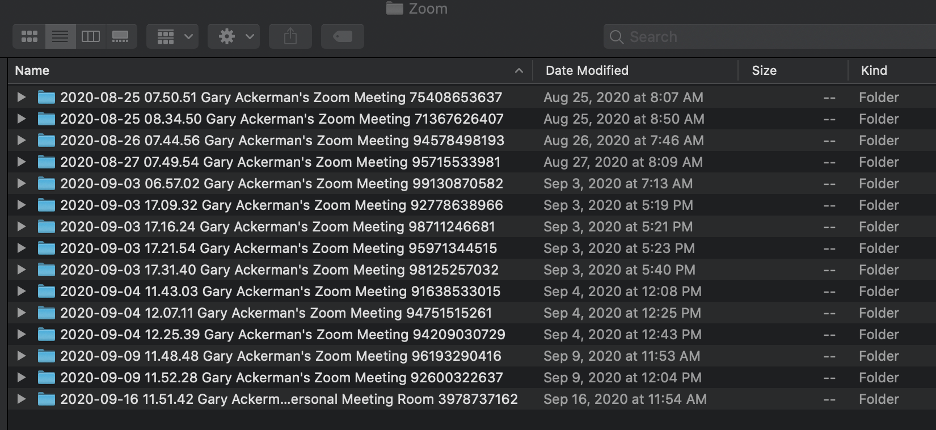
Task: Select row 2020-09-03 17.09.32 Gary Ackerman's Zoom Meeting
Action: pos(472,205)
